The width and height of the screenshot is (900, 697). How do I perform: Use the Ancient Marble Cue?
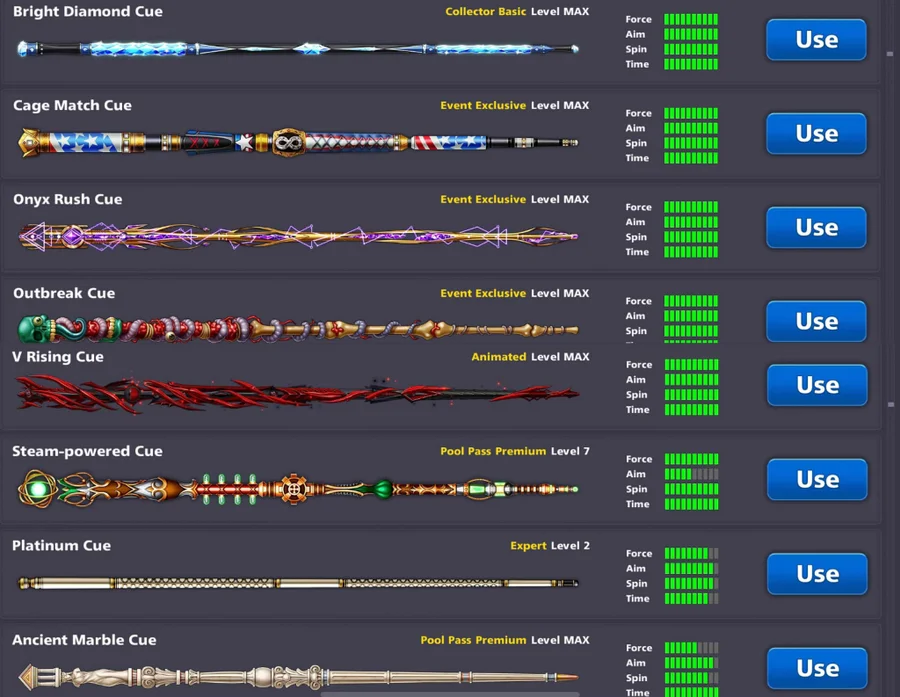817,668
